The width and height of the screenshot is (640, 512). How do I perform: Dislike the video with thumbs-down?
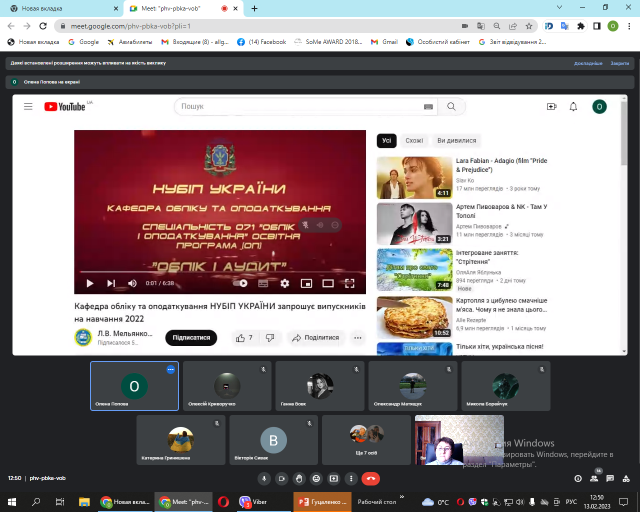click(x=270, y=338)
